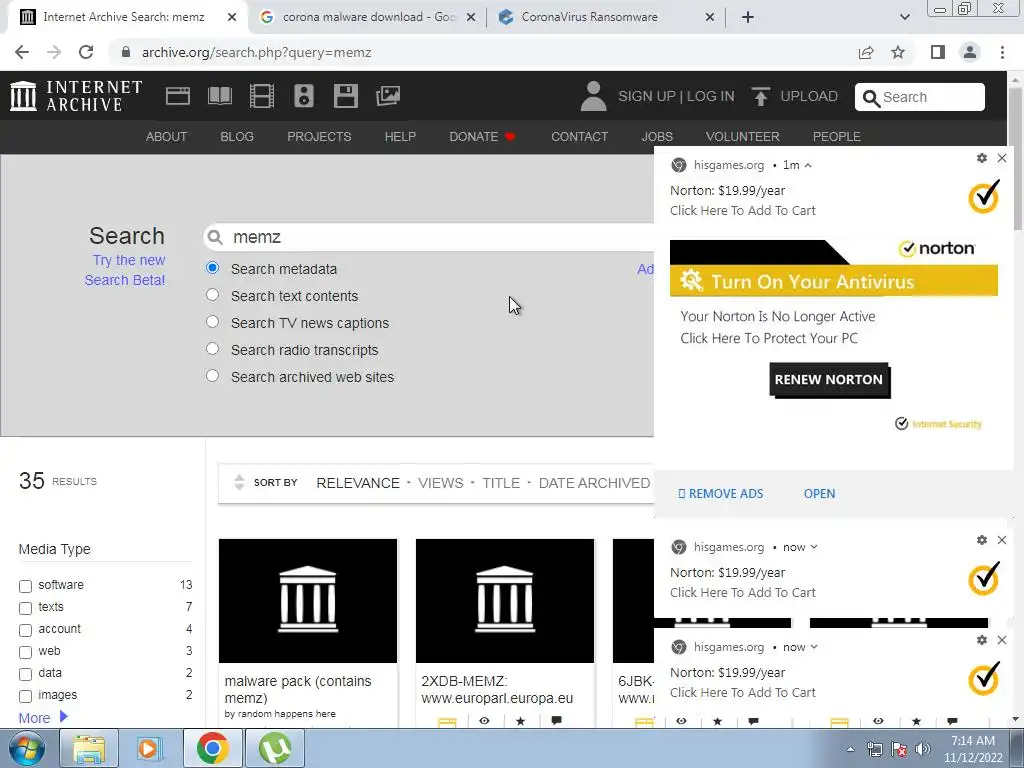Dismiss the top hisgames.org notification
The width and height of the screenshot is (1024, 768).
[1002, 158]
